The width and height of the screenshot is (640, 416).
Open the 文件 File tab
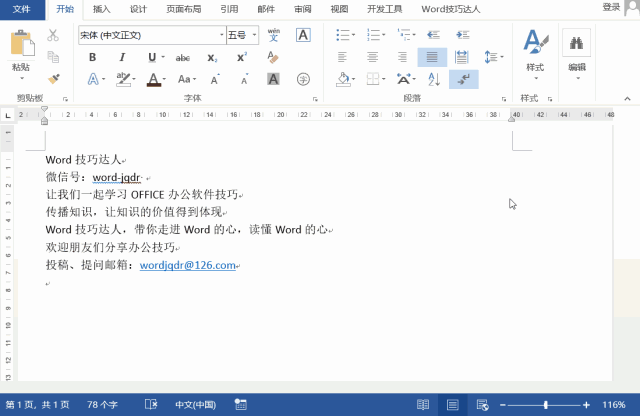22,9
